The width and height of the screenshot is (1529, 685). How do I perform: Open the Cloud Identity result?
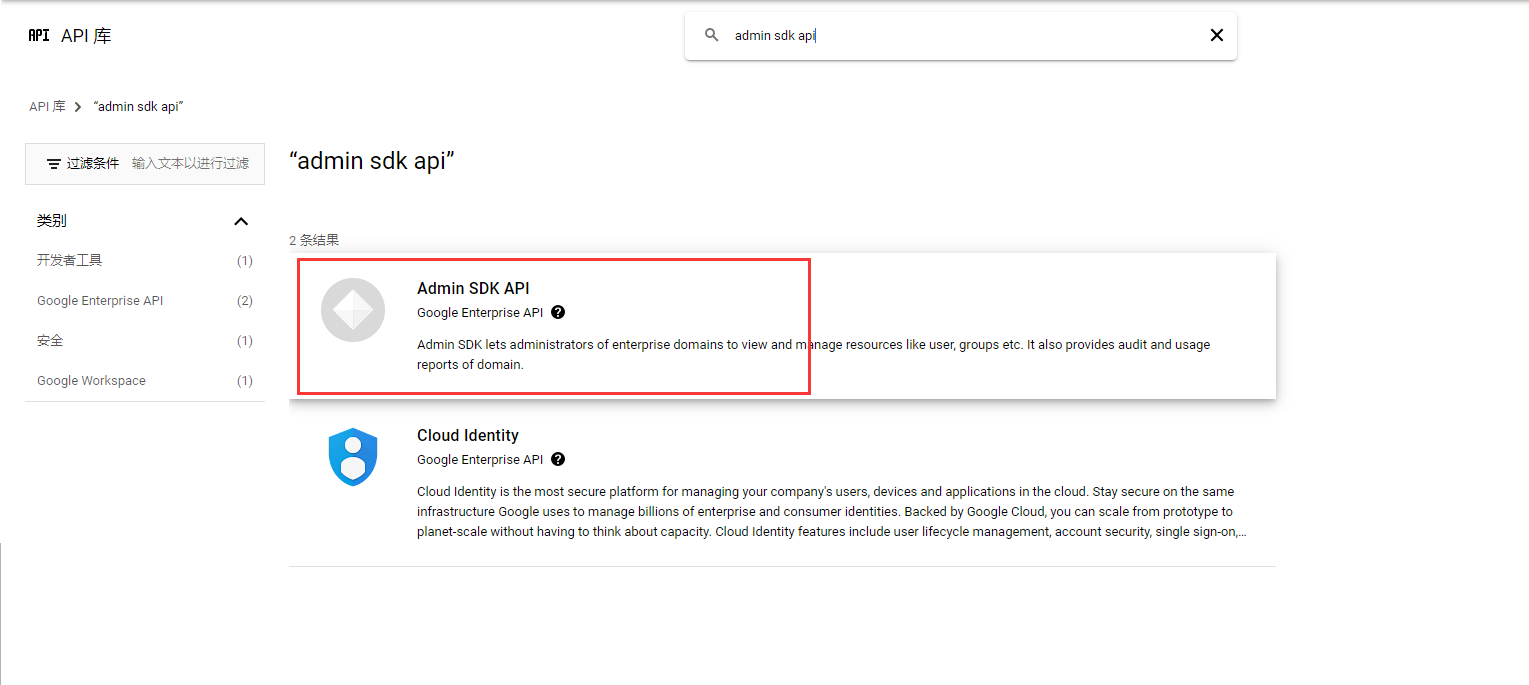point(468,435)
